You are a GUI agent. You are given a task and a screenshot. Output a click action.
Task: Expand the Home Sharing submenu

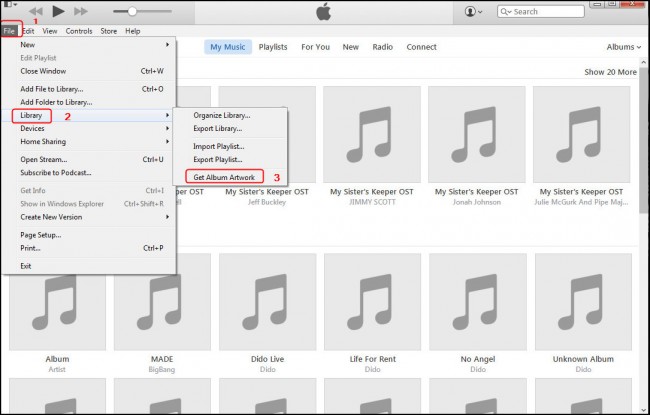(95, 141)
